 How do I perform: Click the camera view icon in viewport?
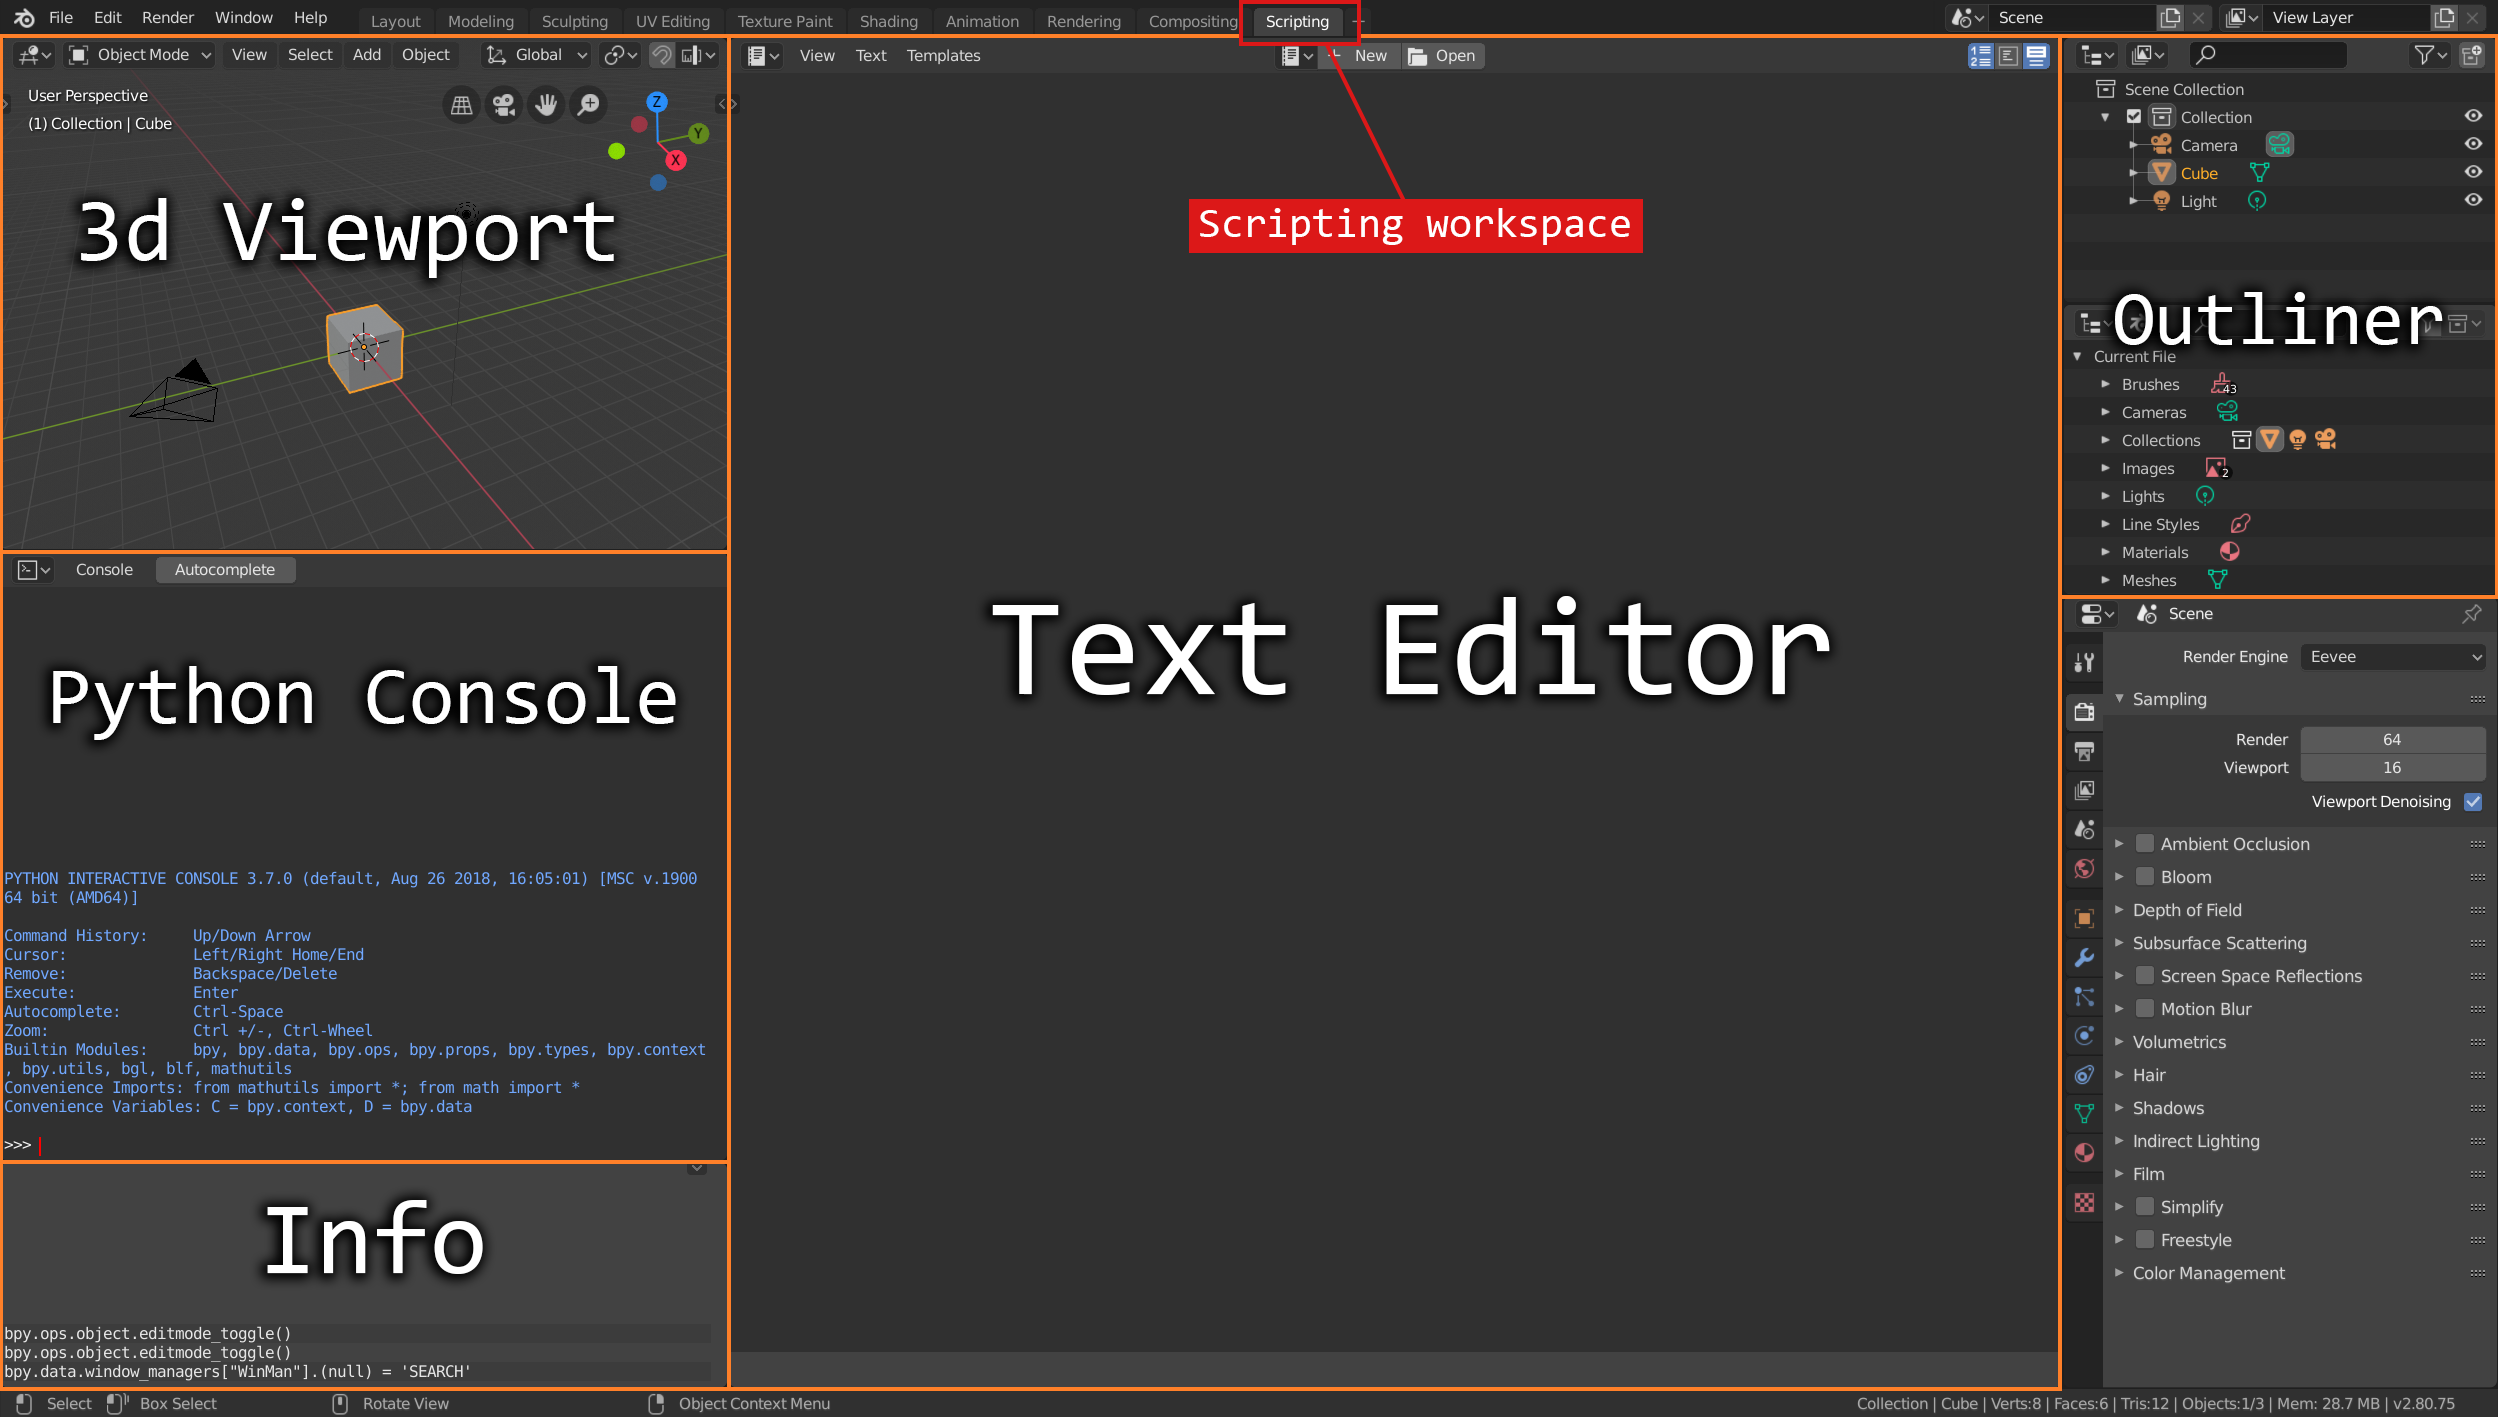(504, 104)
